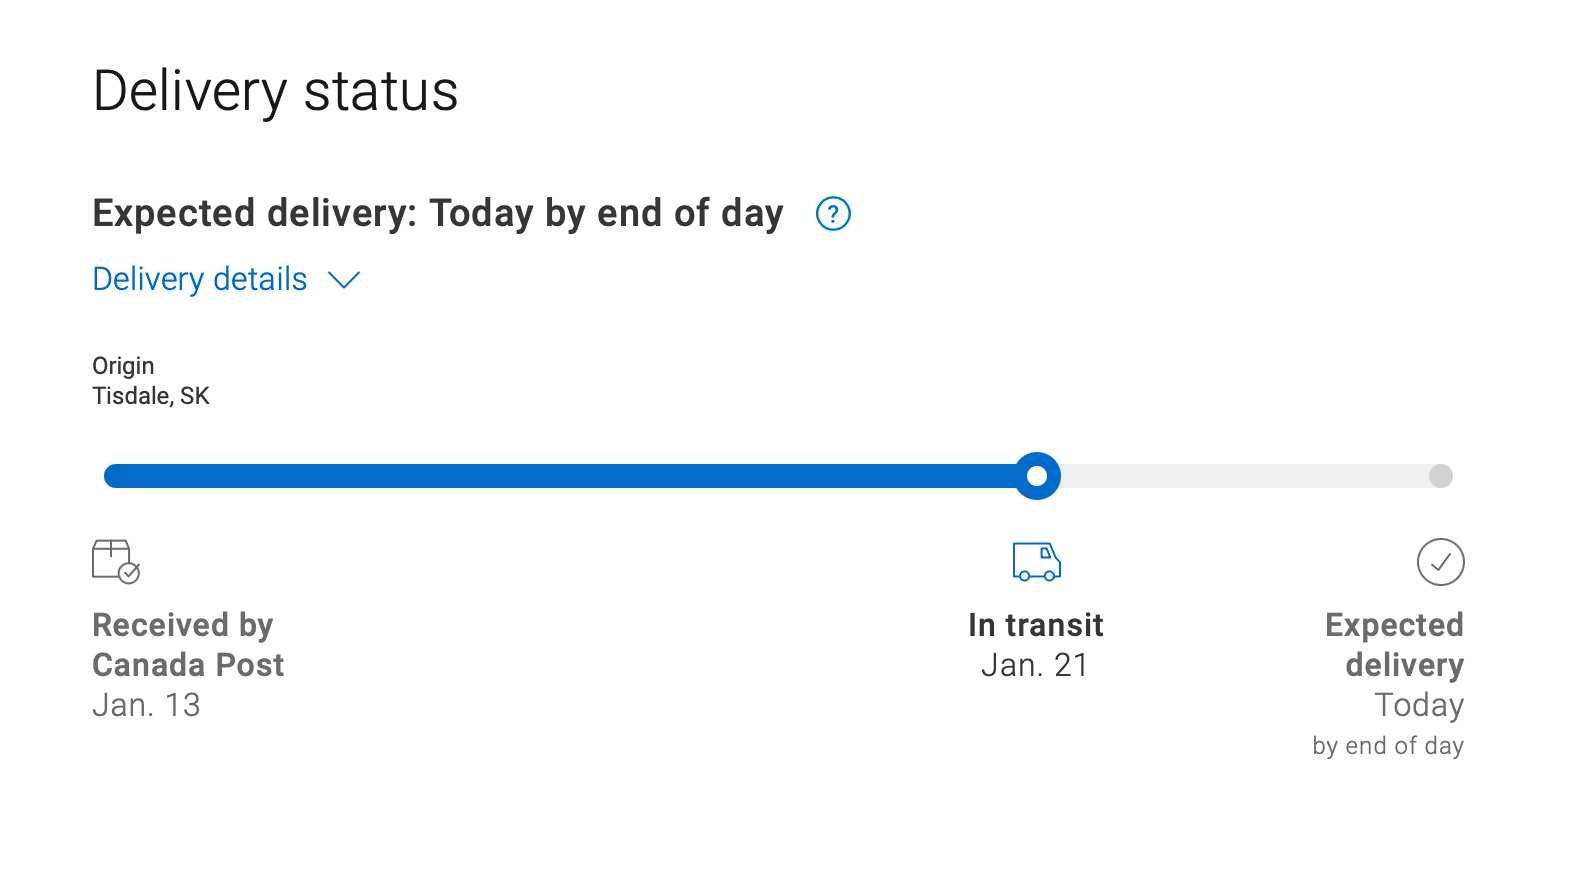Click the package received box icon

(115, 561)
